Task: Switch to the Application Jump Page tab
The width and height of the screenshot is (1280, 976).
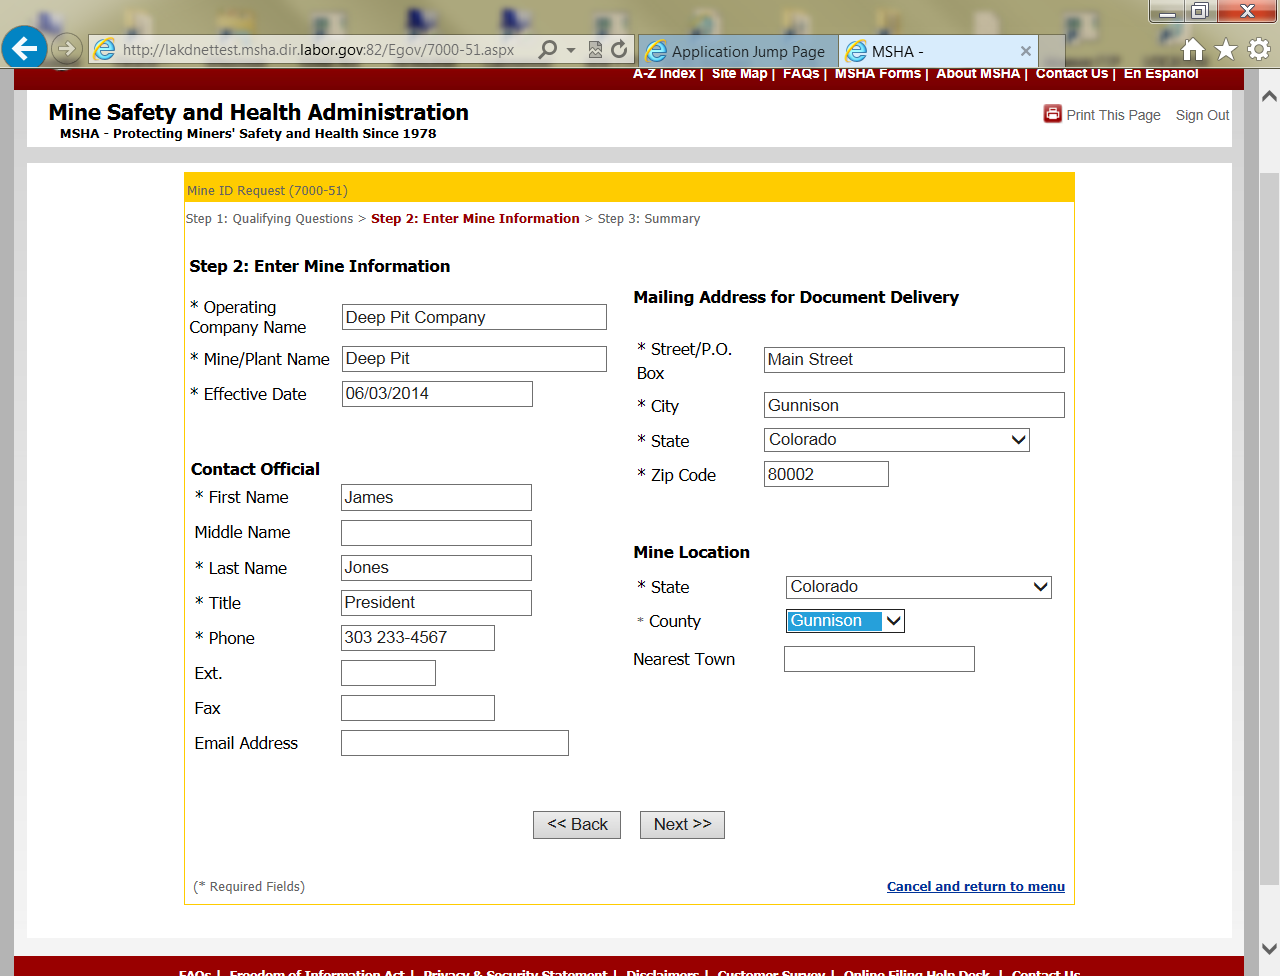Action: pos(737,51)
